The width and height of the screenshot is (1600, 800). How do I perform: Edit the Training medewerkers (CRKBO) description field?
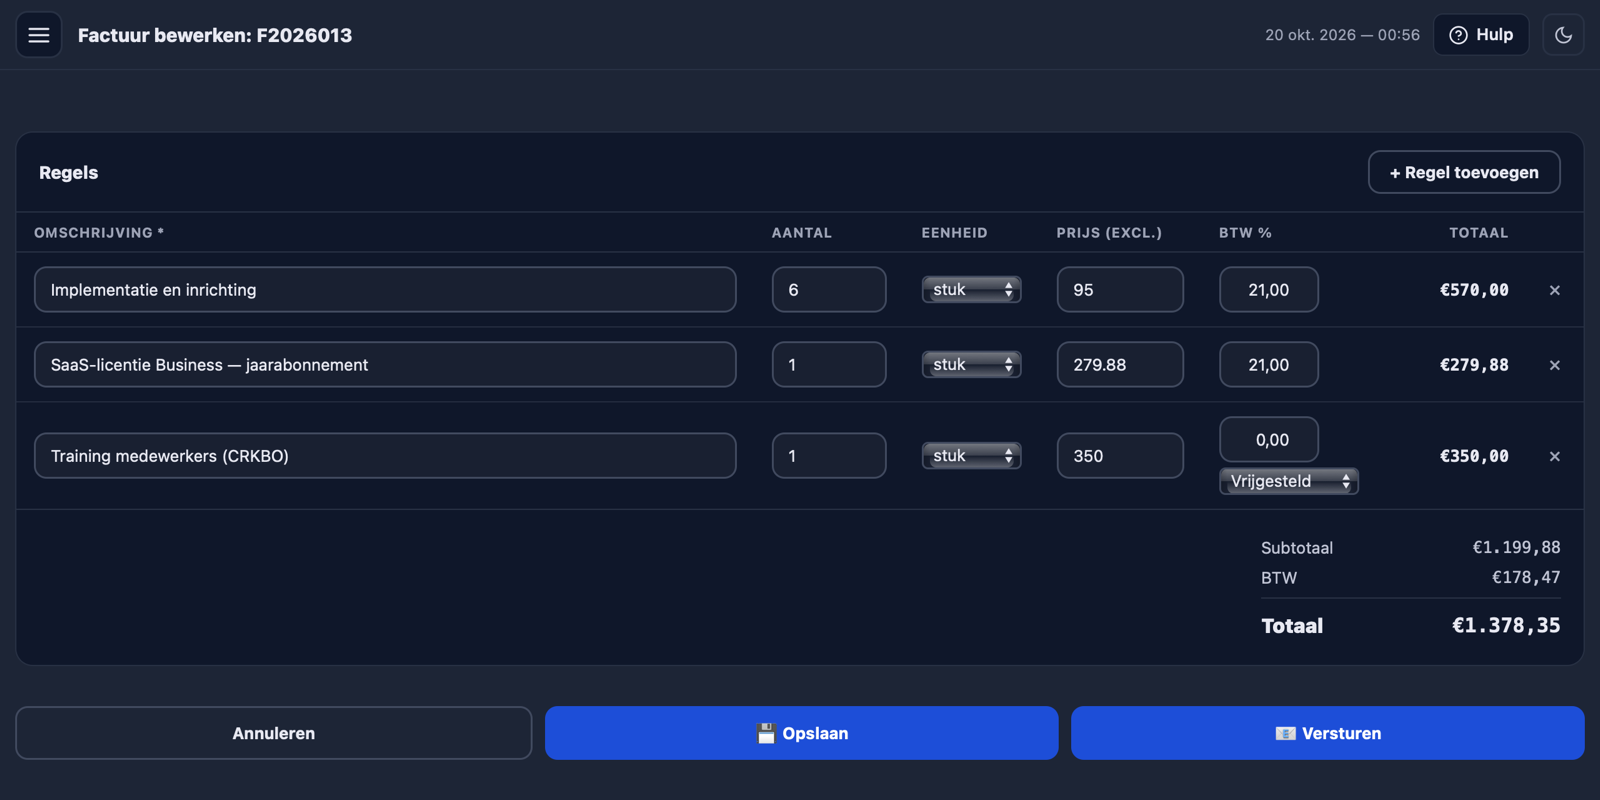(385, 455)
